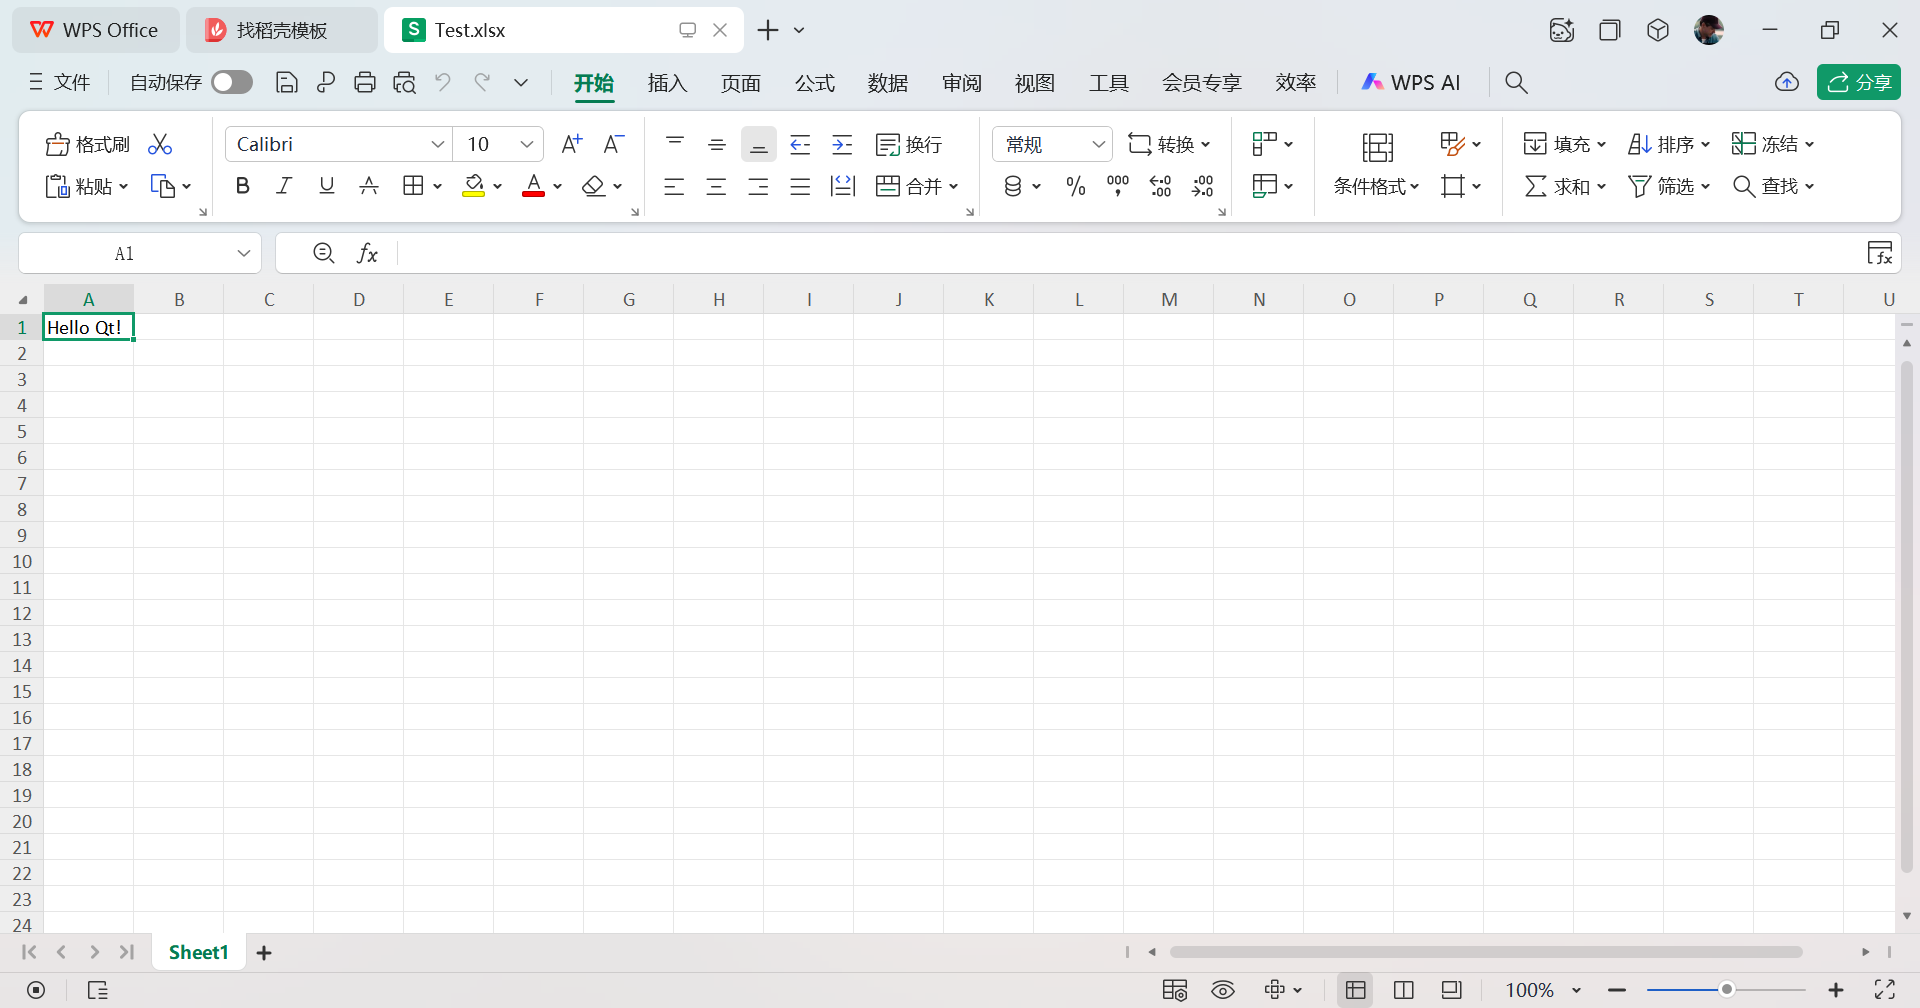Open the 插入 ribbon tab
Screen dimensions: 1920x1008
(x=667, y=83)
